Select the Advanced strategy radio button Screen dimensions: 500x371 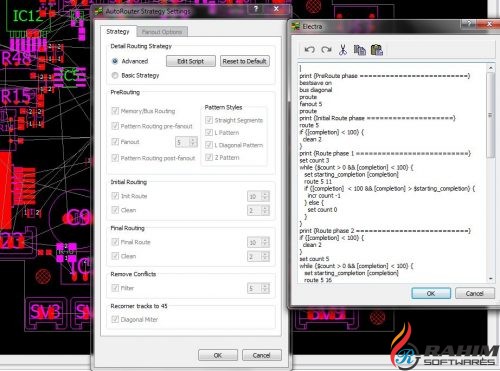click(115, 61)
